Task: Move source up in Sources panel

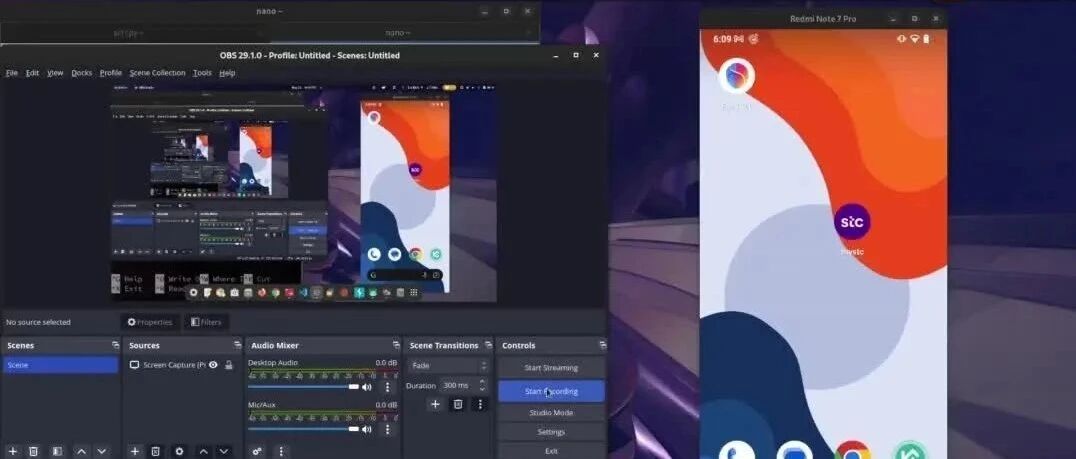Action: (x=203, y=451)
